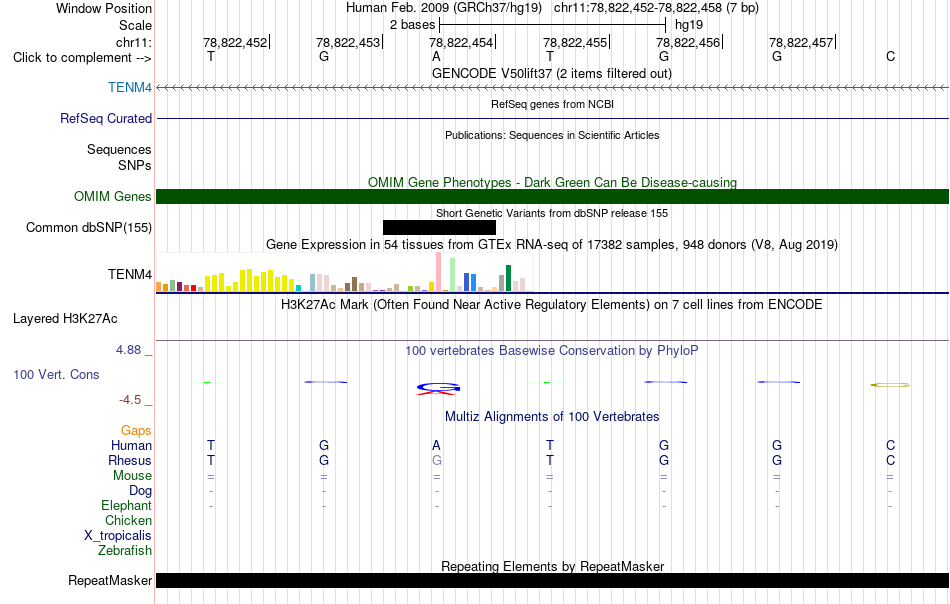Click the tallest pink GTEx expression bar

click(439, 272)
